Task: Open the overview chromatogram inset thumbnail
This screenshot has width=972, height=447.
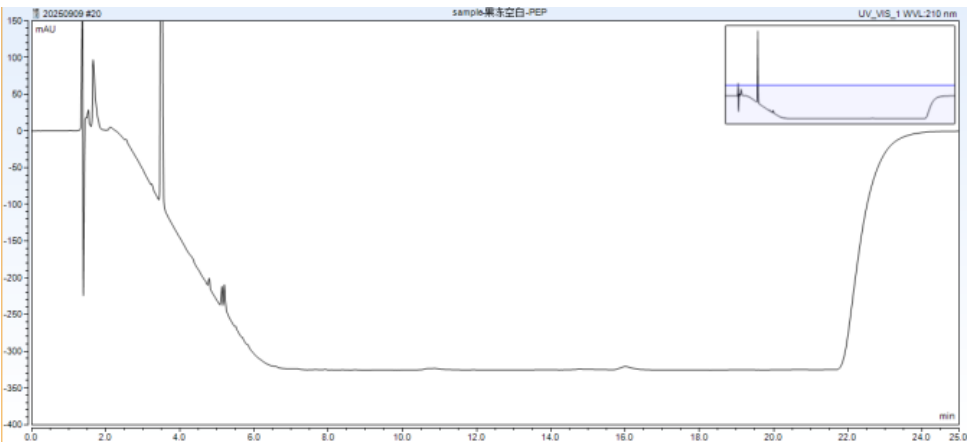Action: pyautogui.click(x=840, y=74)
